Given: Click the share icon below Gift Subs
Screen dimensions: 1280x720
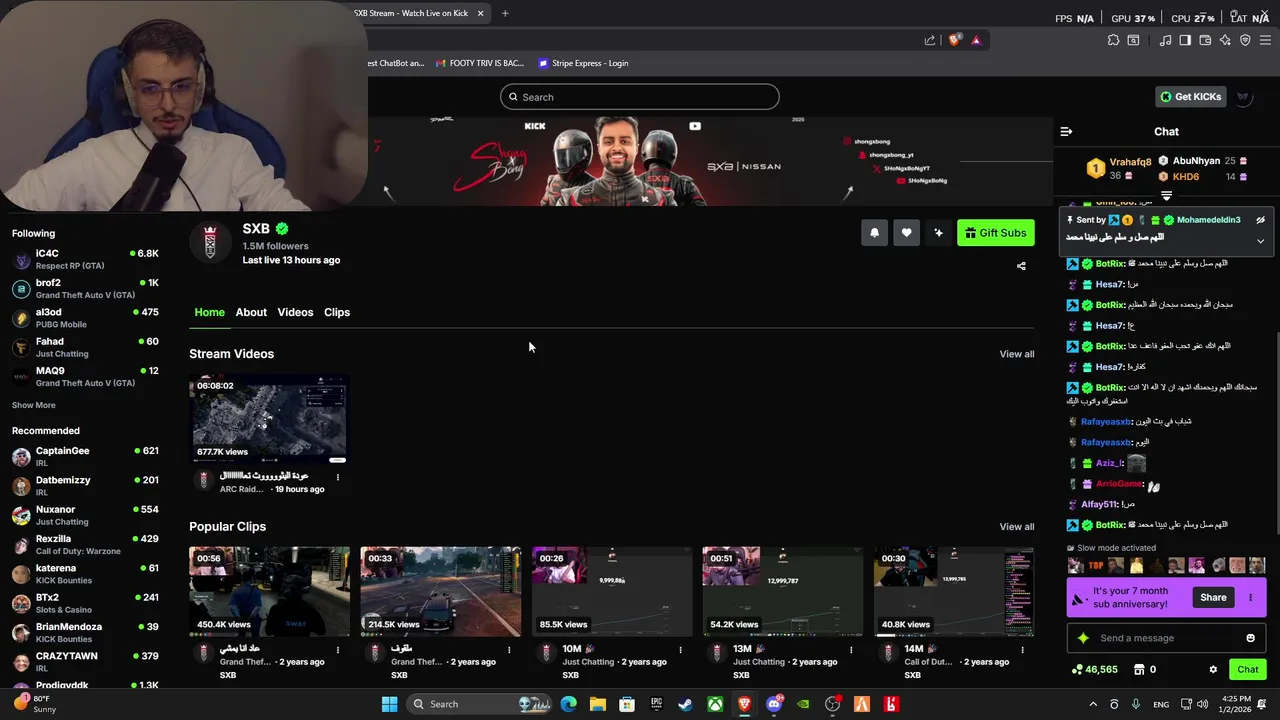Looking at the screenshot, I should pyautogui.click(x=1021, y=266).
